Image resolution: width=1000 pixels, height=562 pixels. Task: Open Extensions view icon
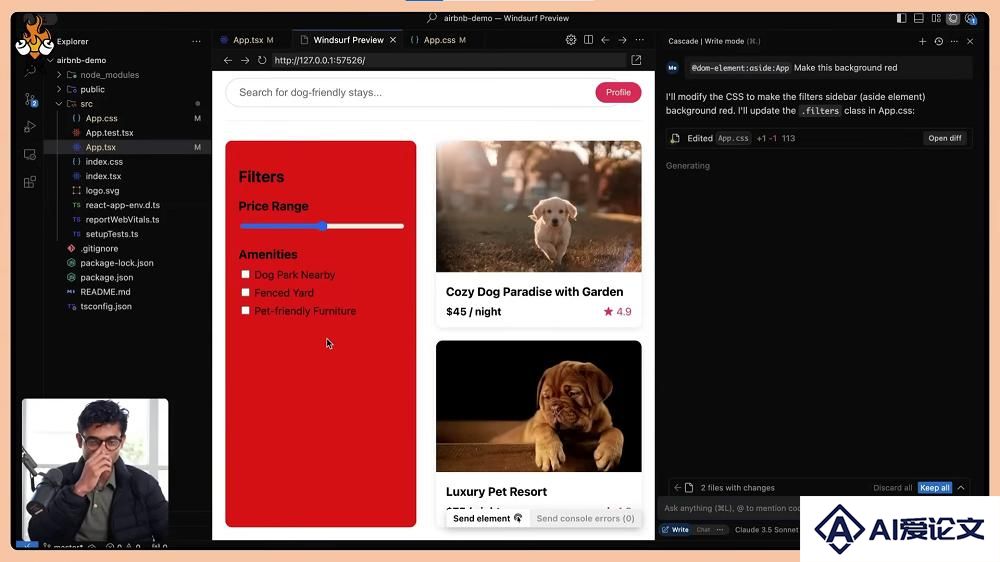pos(29,182)
